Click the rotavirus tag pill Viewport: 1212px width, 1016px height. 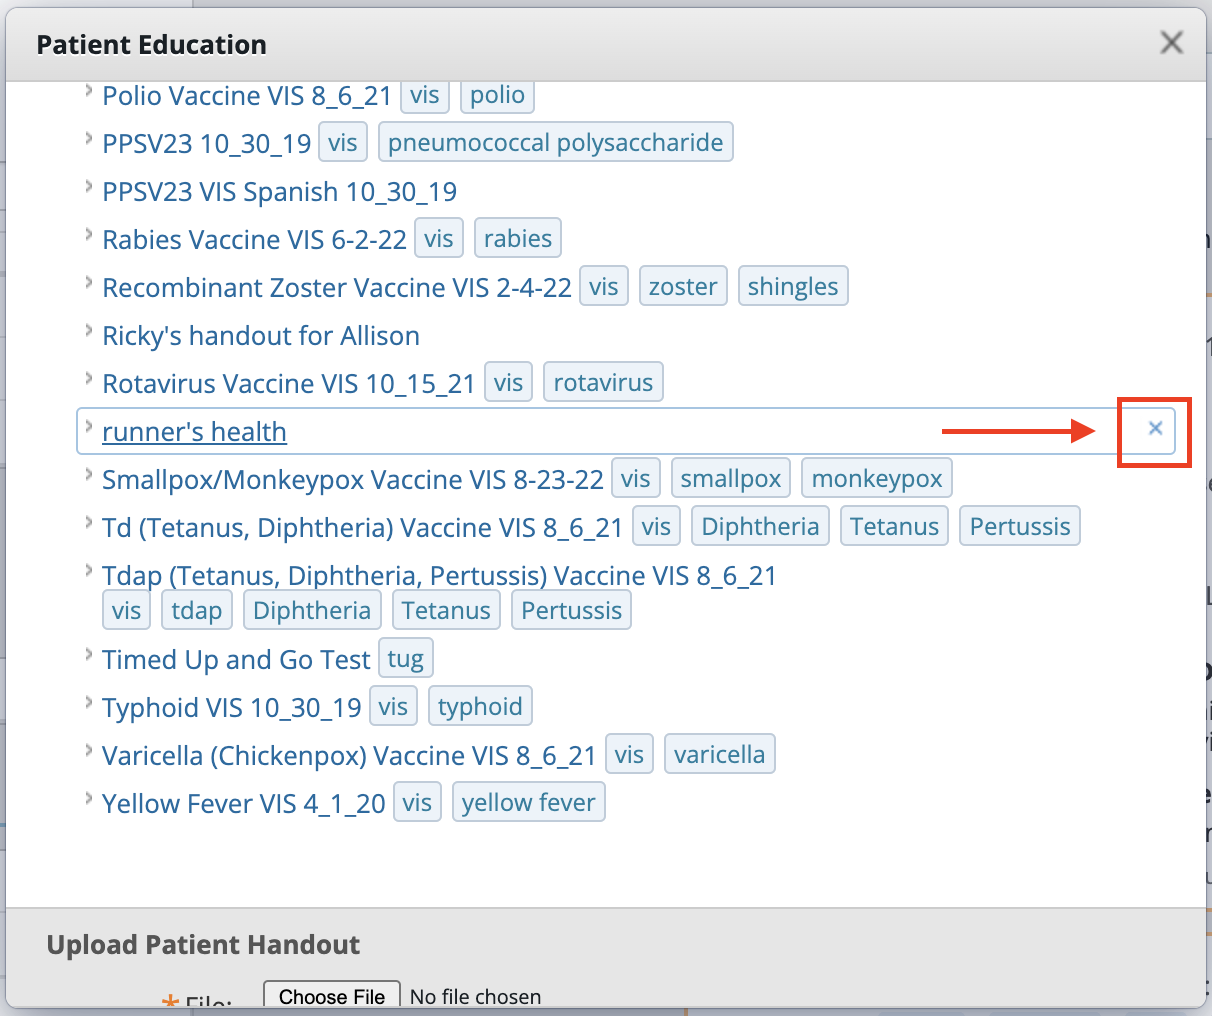(603, 381)
